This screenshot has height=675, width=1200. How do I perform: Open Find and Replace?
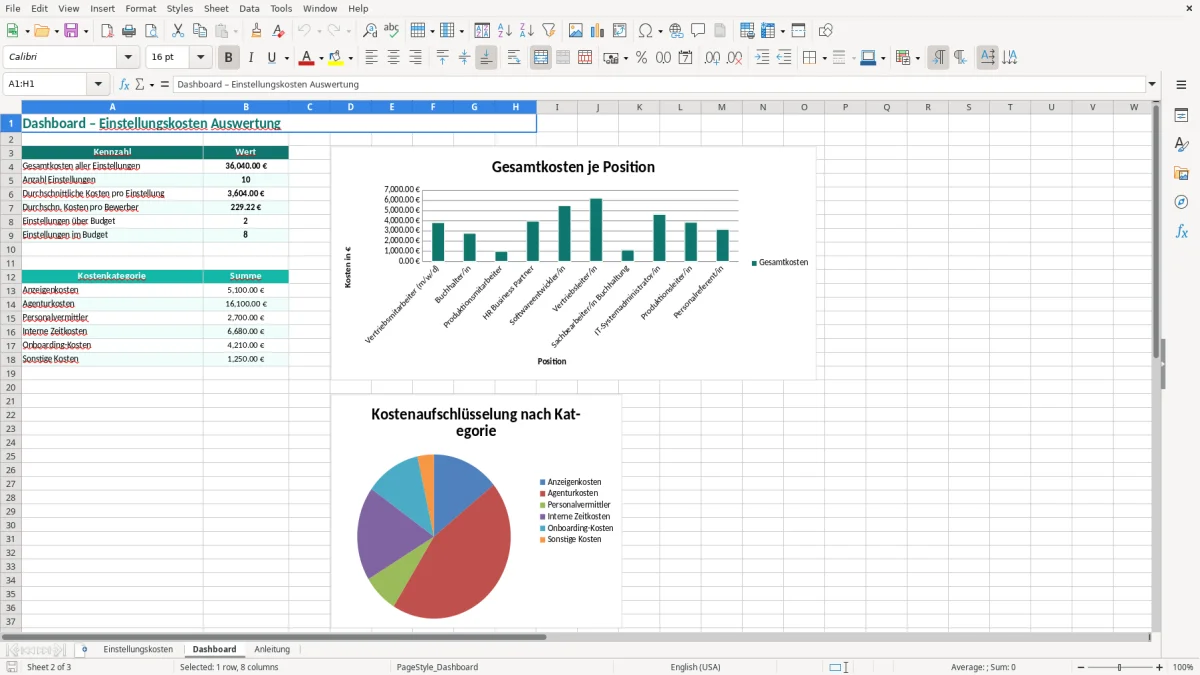click(x=370, y=31)
